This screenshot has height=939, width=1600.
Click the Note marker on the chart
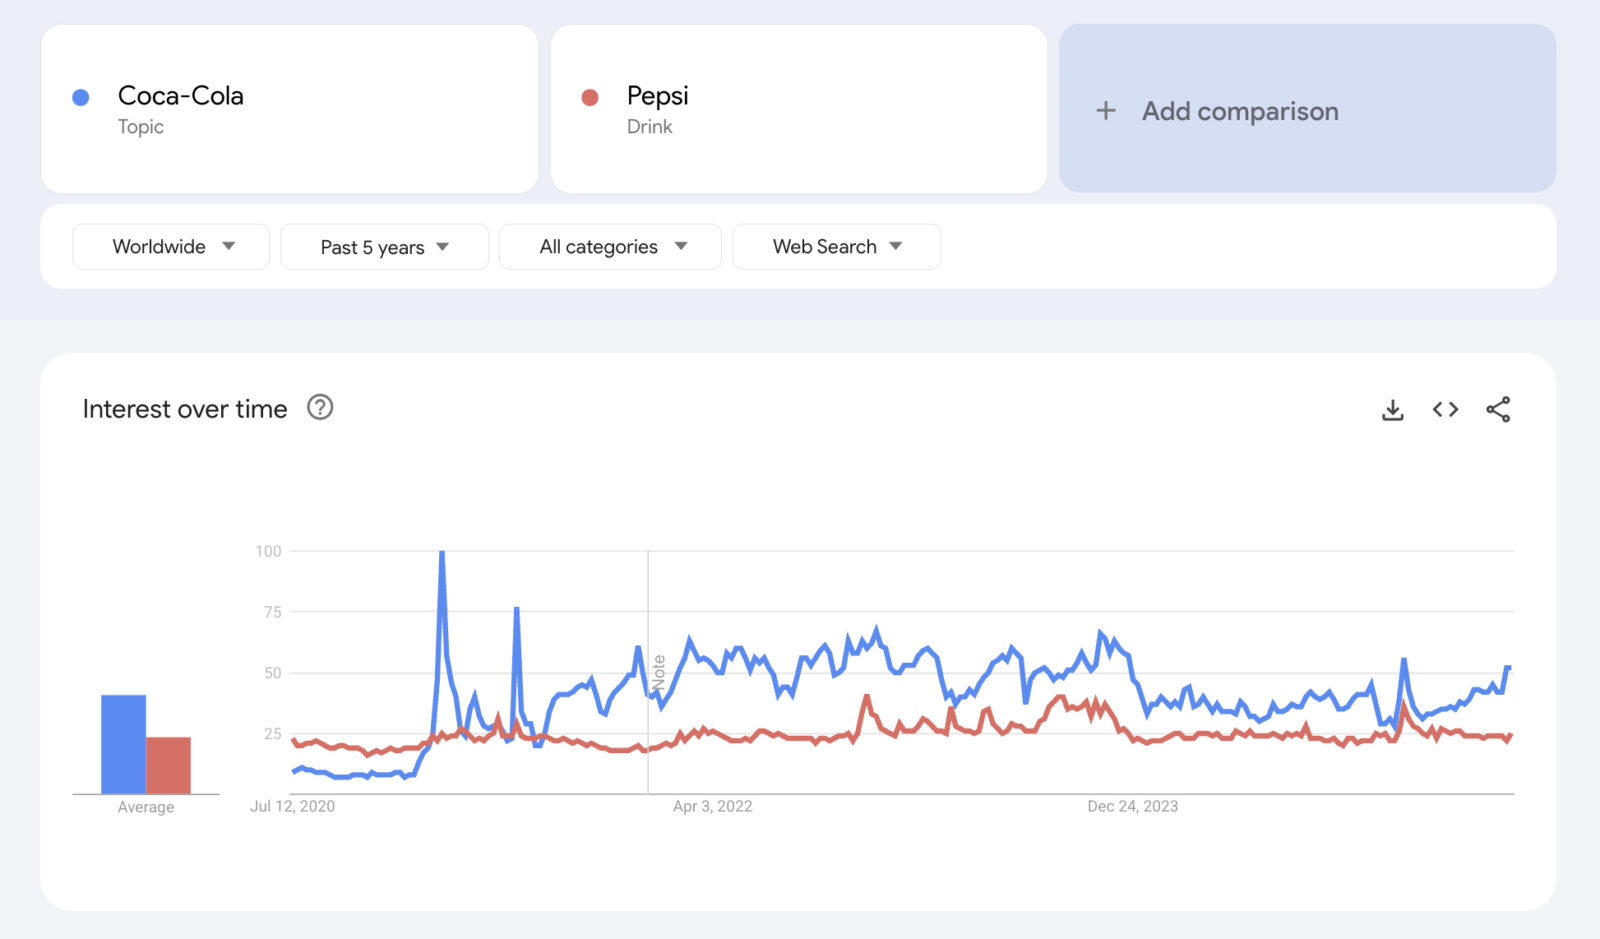pyautogui.click(x=658, y=673)
